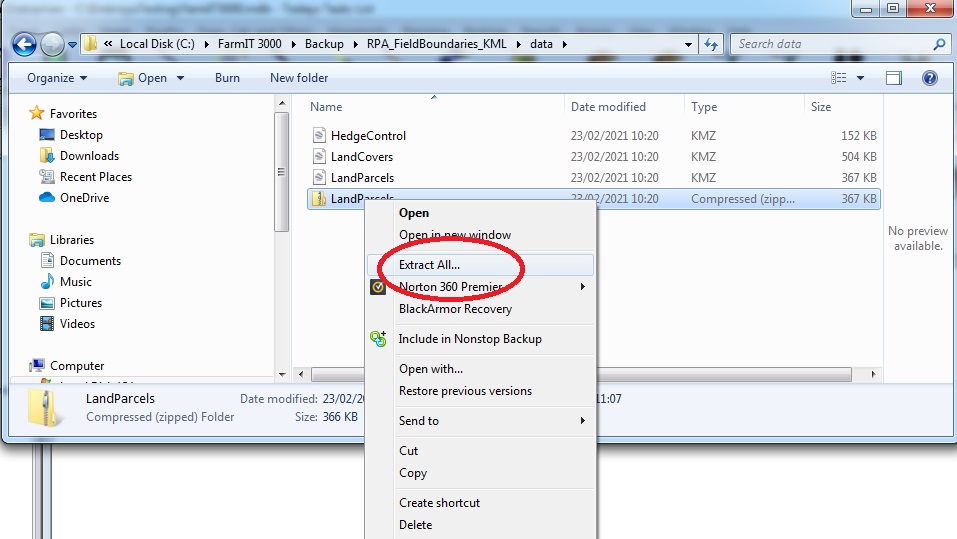Click FarmIT 3000 in the address breadcrumb
957x539 pixels.
(x=250, y=44)
